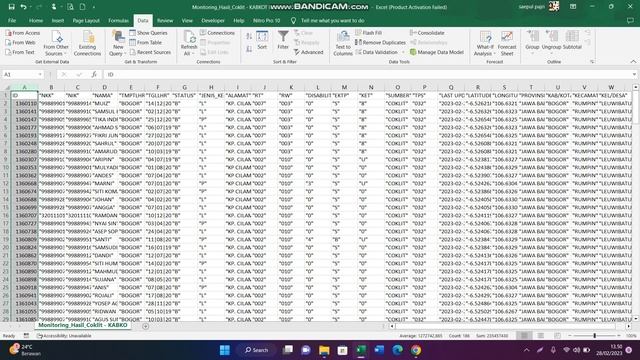Open the Nitro Pro 10 tab
The height and width of the screenshot is (360, 640).
pyautogui.click(x=267, y=20)
